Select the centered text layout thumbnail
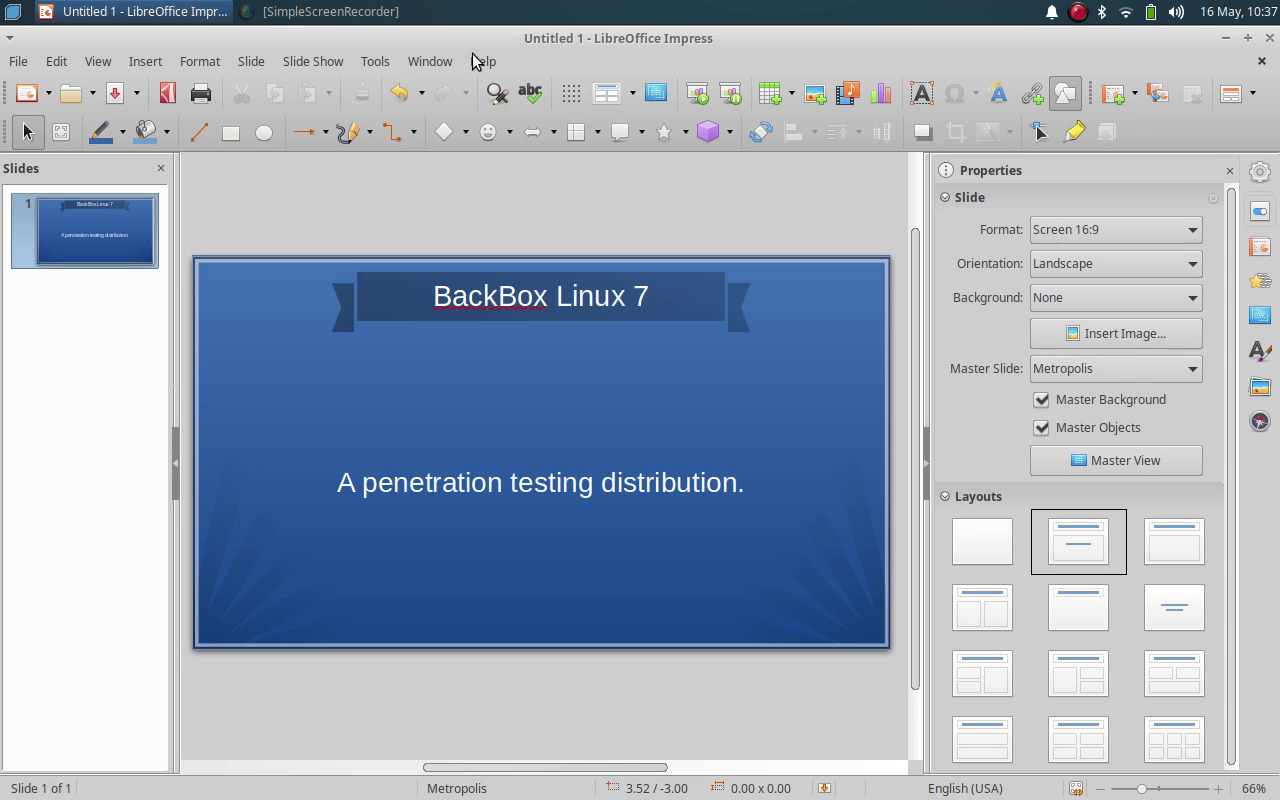Screen dimensions: 1280x800 (x=1174, y=607)
